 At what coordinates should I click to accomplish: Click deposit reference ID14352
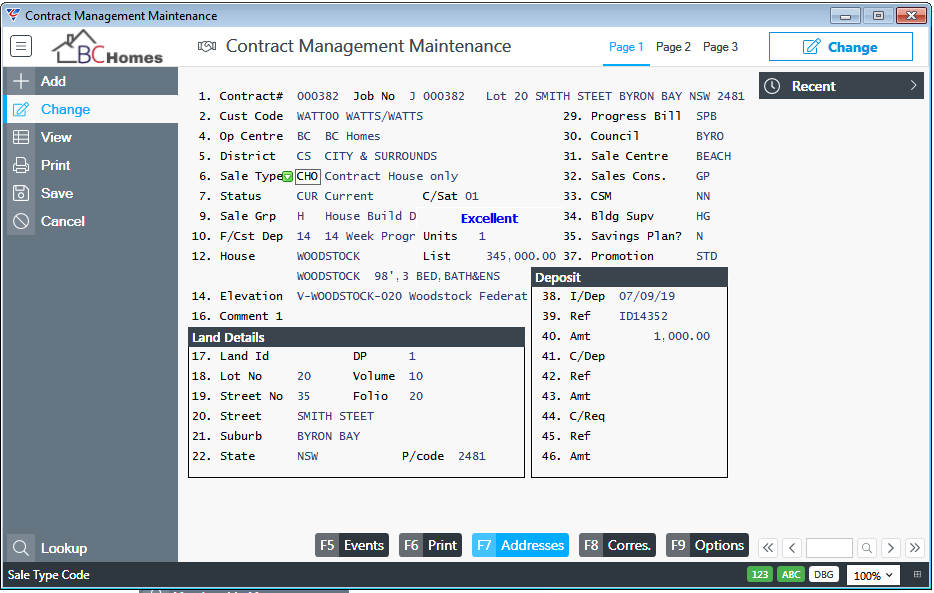(643, 316)
